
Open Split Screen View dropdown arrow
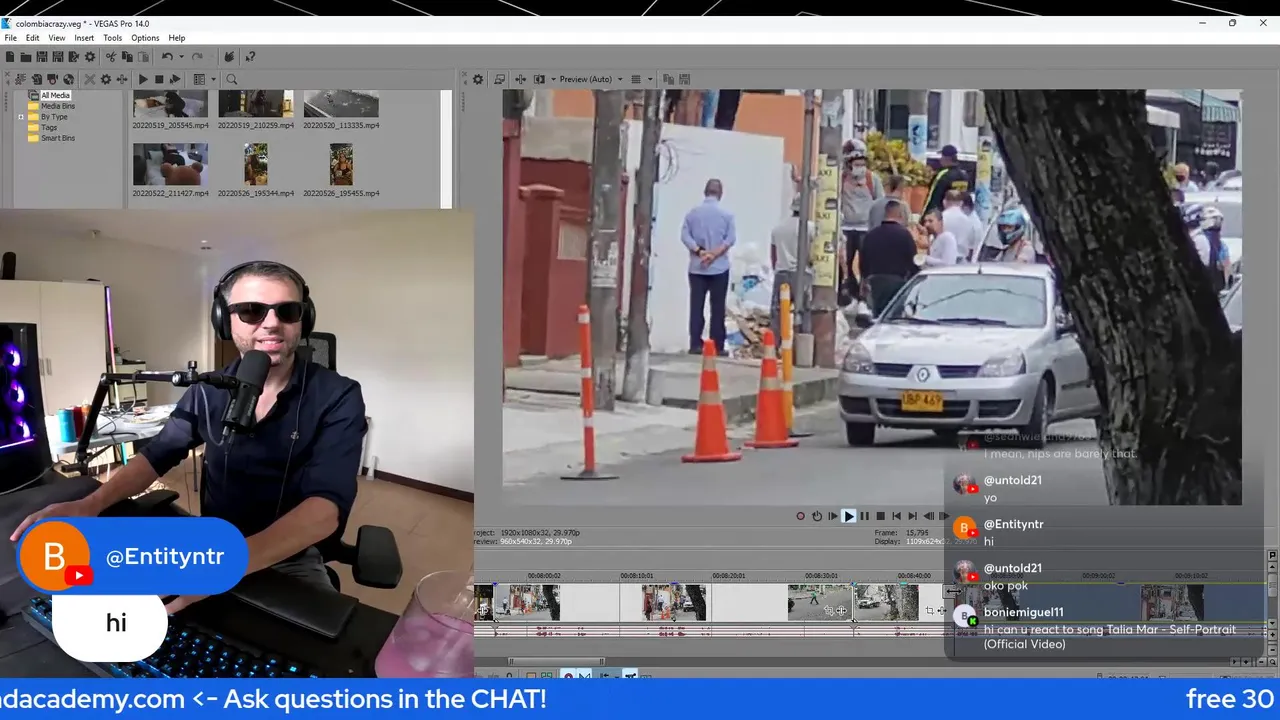coord(553,79)
